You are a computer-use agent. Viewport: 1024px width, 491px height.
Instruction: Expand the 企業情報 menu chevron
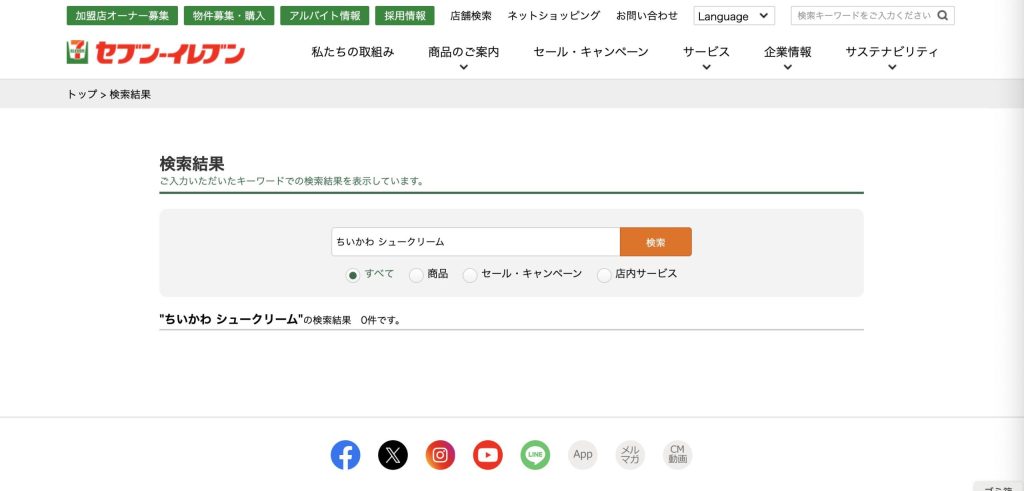788,67
